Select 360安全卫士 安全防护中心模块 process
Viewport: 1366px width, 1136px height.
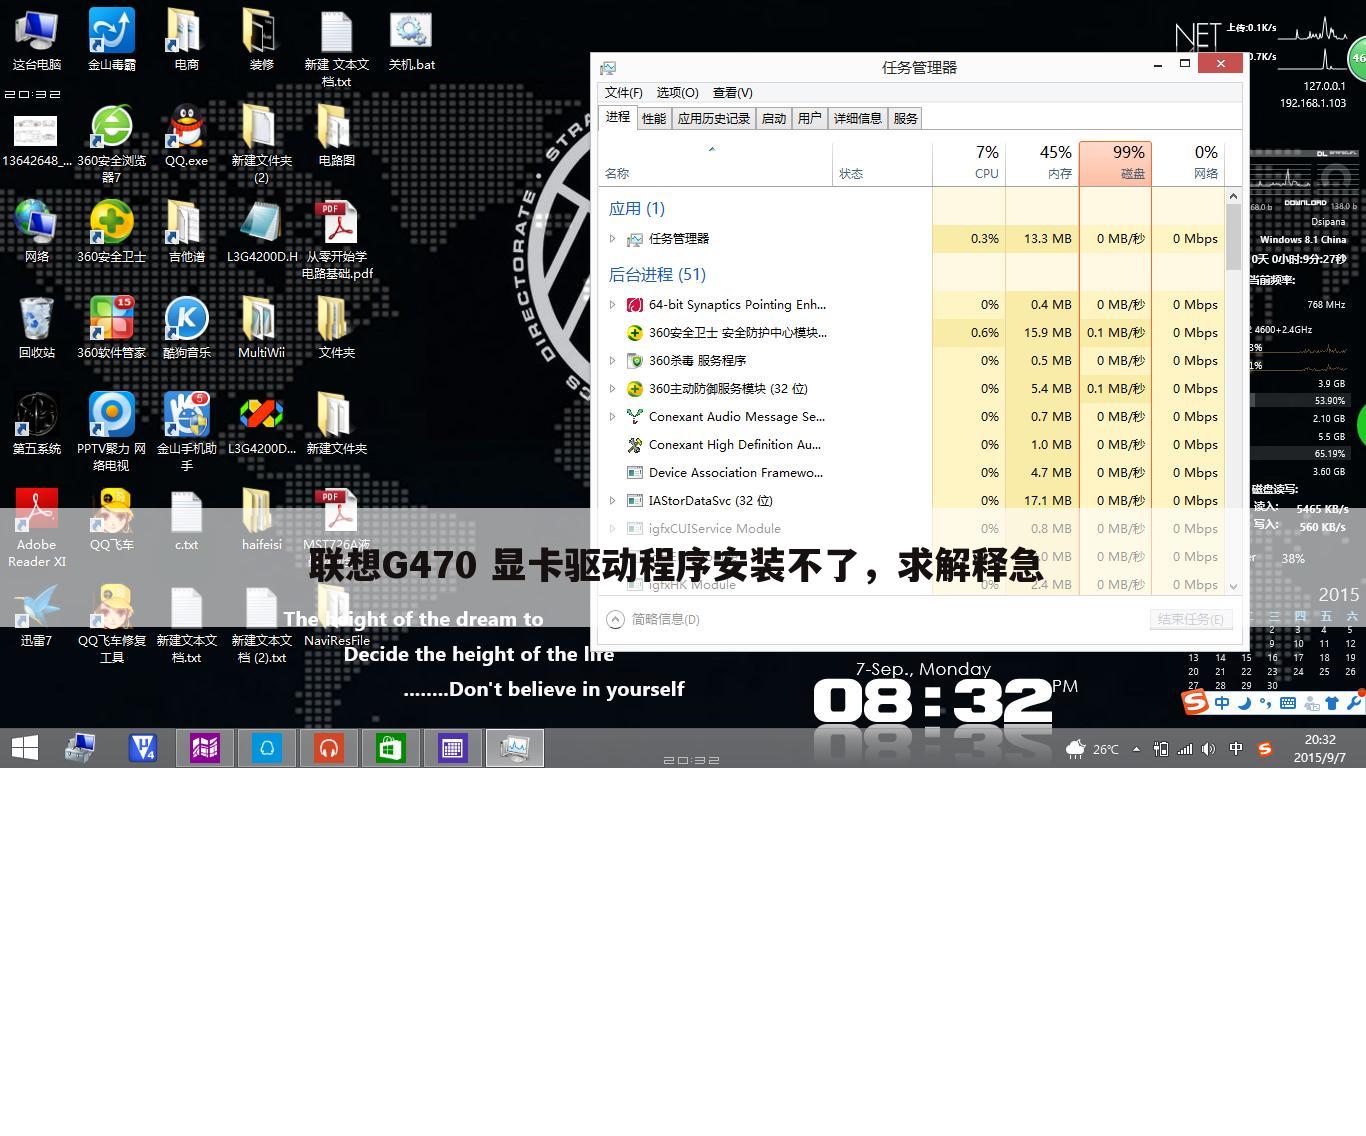point(912,333)
